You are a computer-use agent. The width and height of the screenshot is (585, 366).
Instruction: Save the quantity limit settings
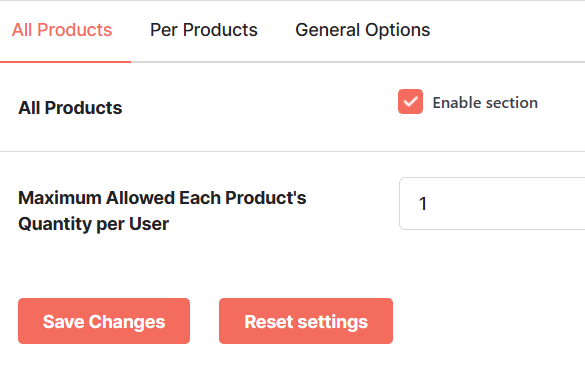tap(104, 321)
